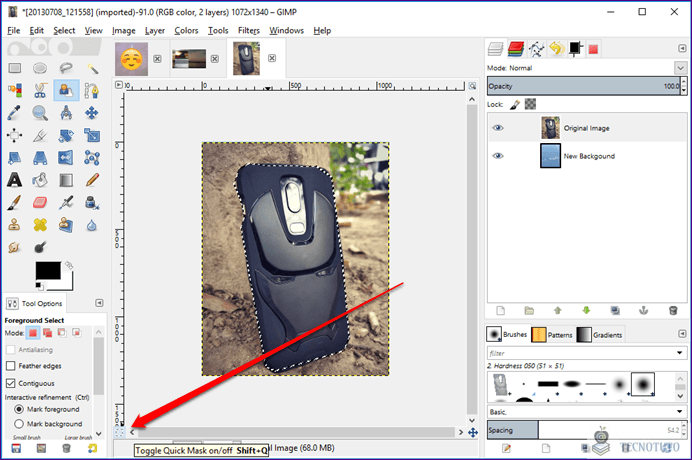Screen dimensions: 692x460
Task: Hide the Original Image layer
Action: click(x=498, y=128)
